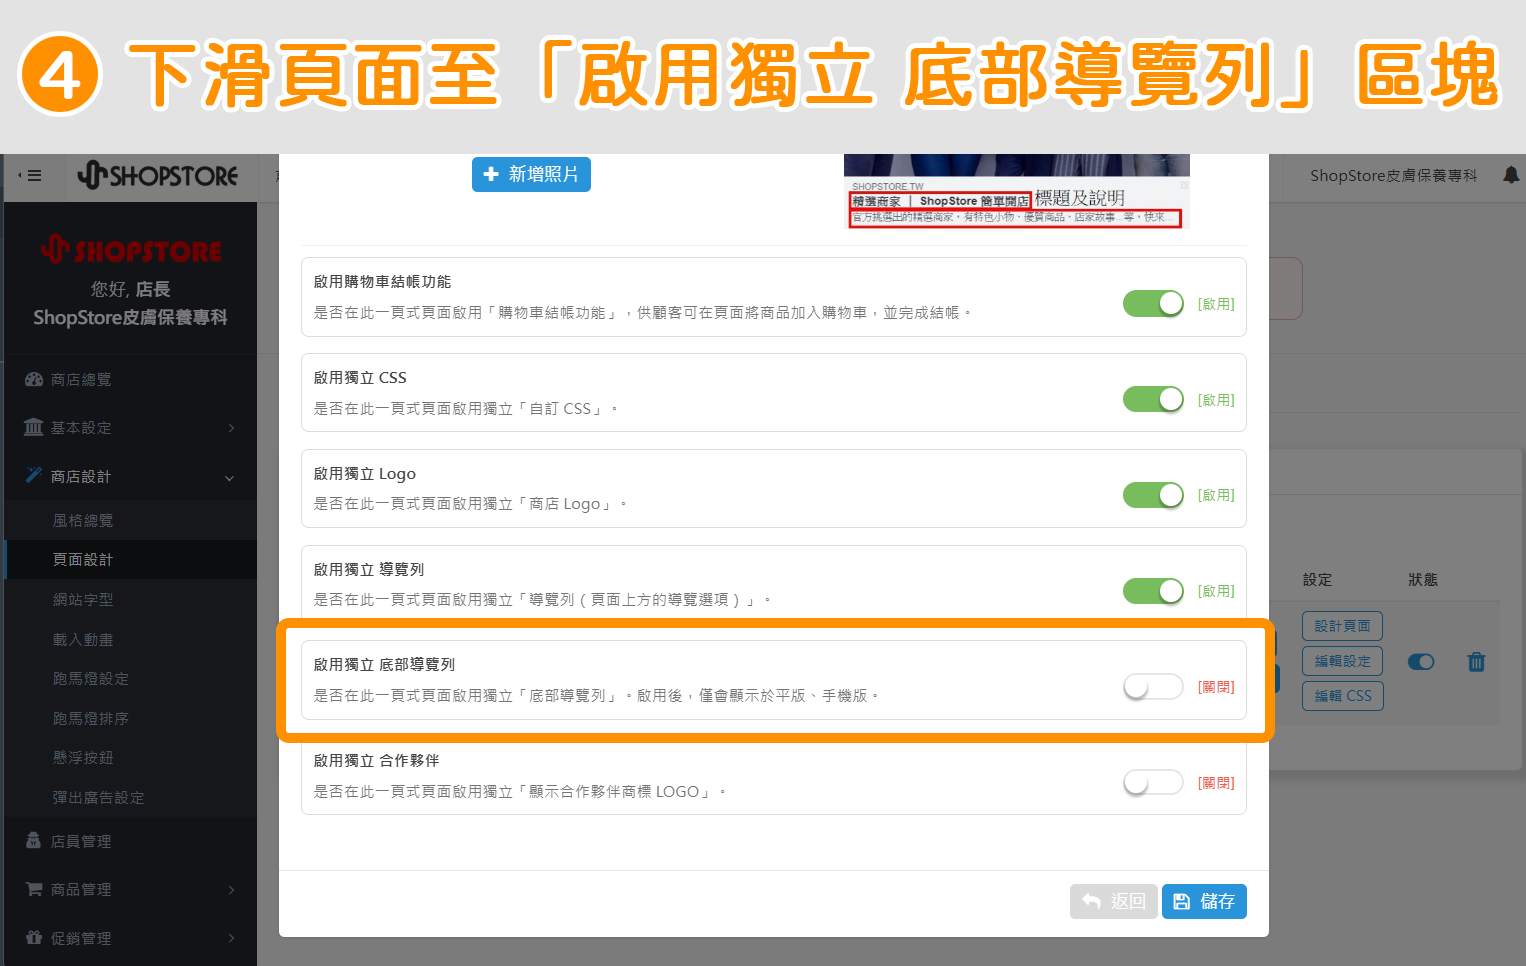Click 設計頁面 button
The width and height of the screenshot is (1526, 966).
pyautogui.click(x=1342, y=626)
